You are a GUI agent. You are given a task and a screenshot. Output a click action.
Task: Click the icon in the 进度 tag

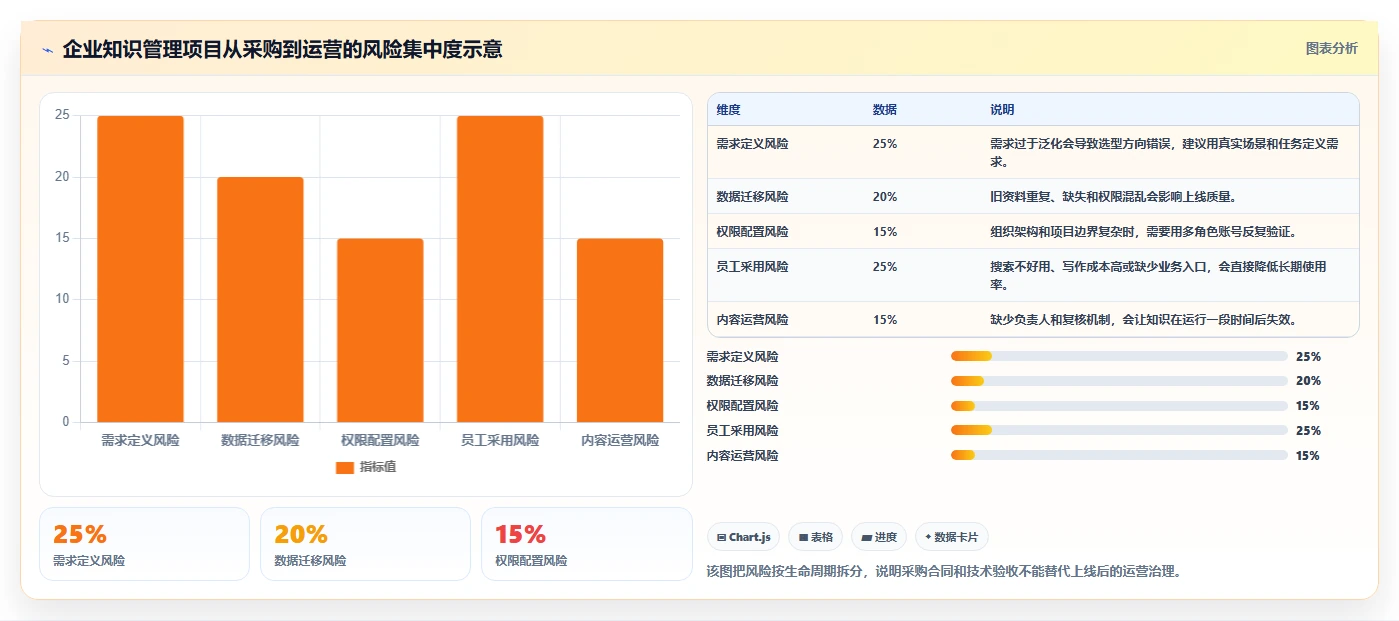866,538
